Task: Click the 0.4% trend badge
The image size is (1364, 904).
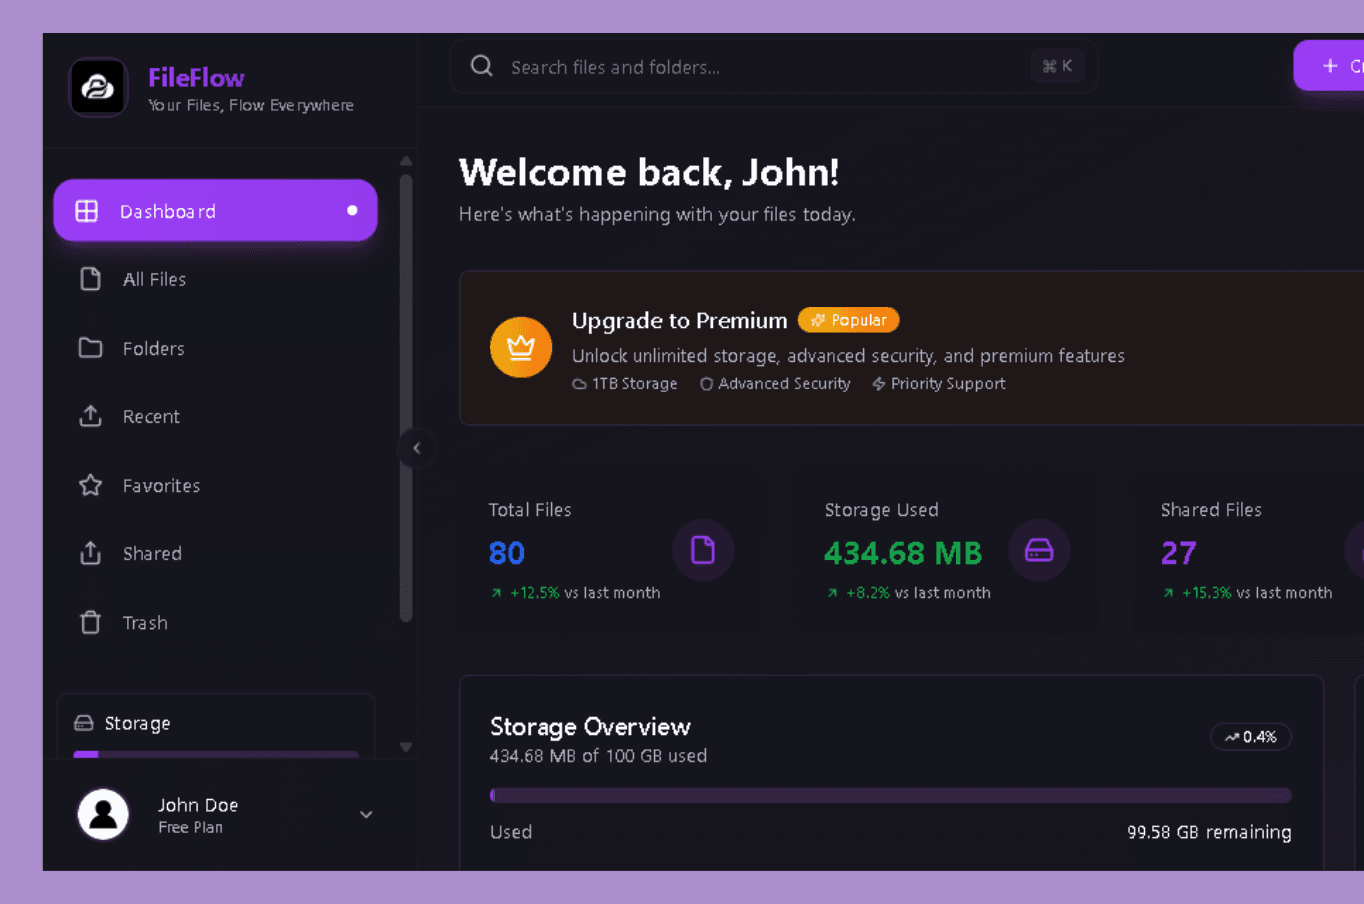Action: pos(1251,737)
